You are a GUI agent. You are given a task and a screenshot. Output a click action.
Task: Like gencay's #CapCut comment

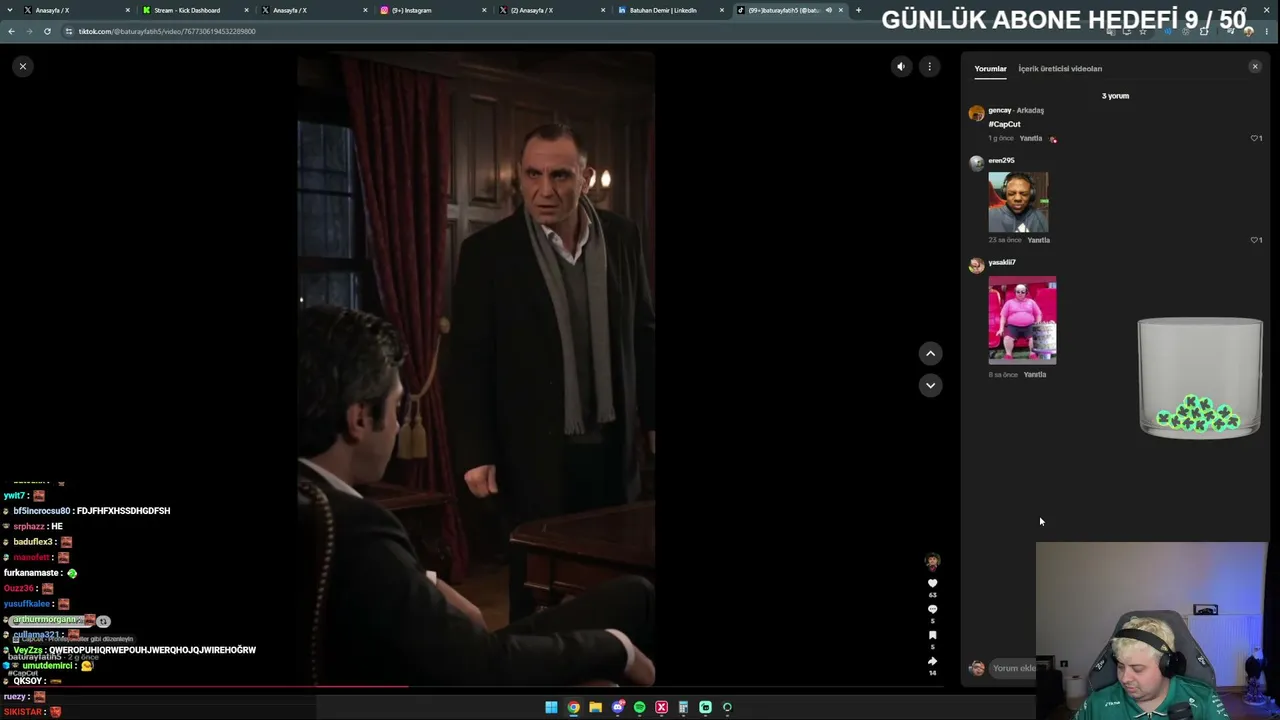coord(1254,138)
